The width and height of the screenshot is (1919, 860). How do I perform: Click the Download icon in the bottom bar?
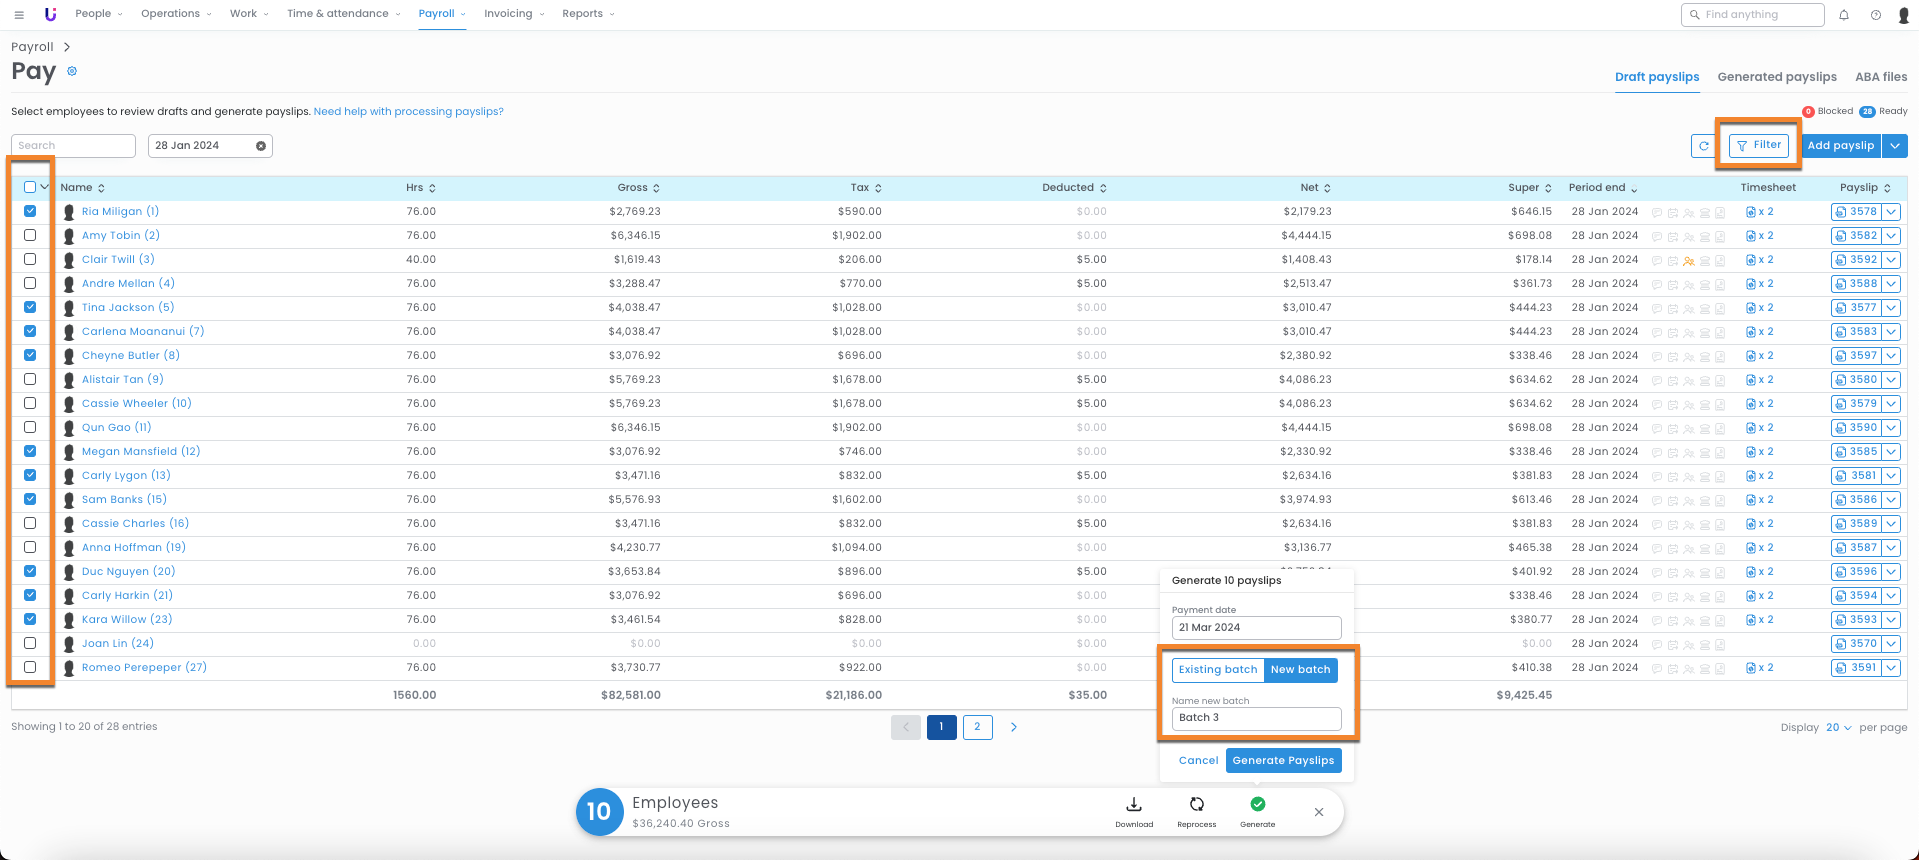(1134, 805)
